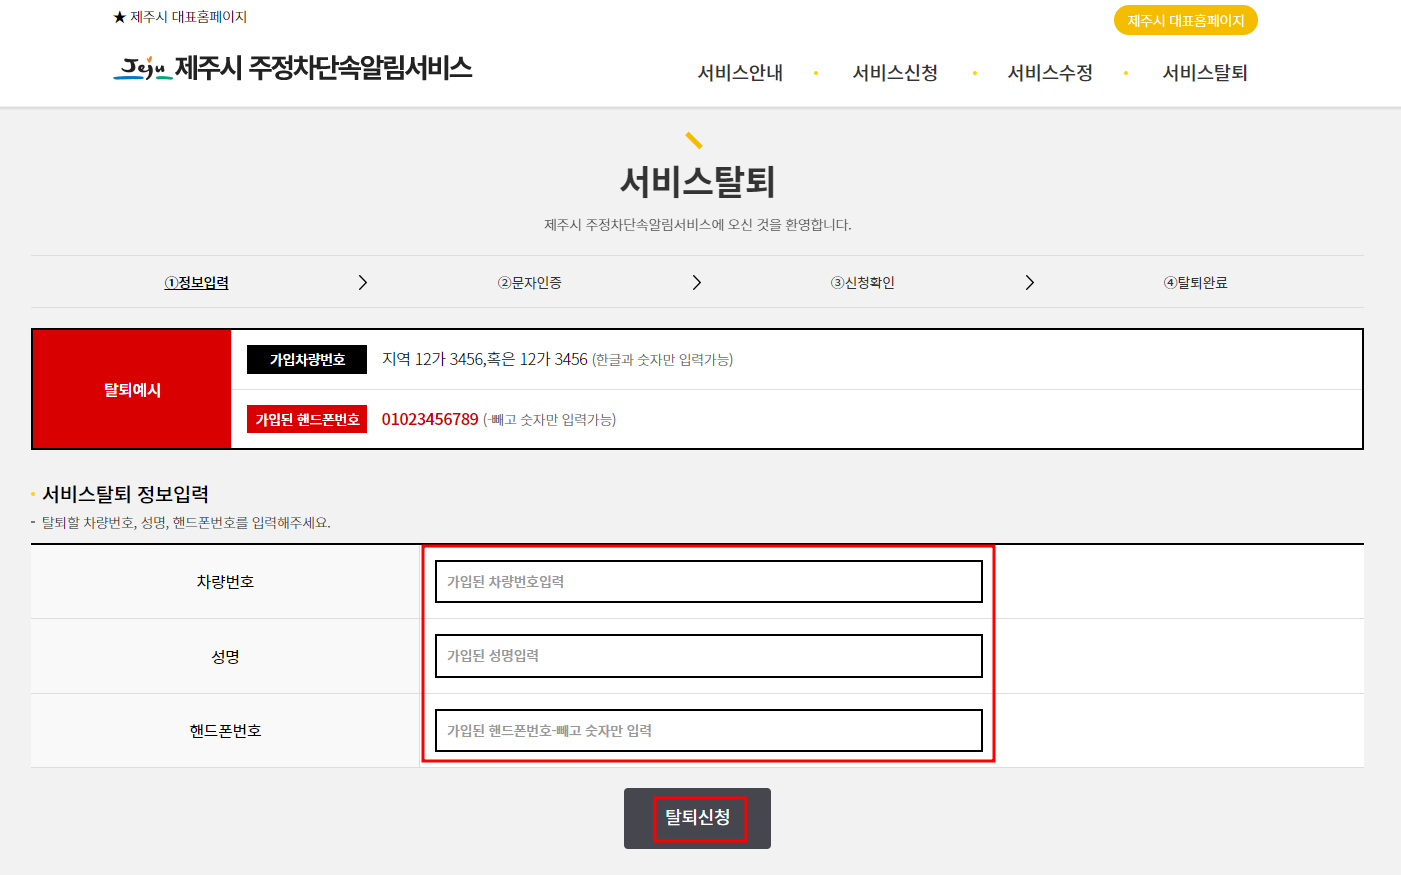Viewport: 1401px width, 875px height.
Task: Click the arrow between 신청확인 and 탈퇴완료
Action: pos(1029,282)
